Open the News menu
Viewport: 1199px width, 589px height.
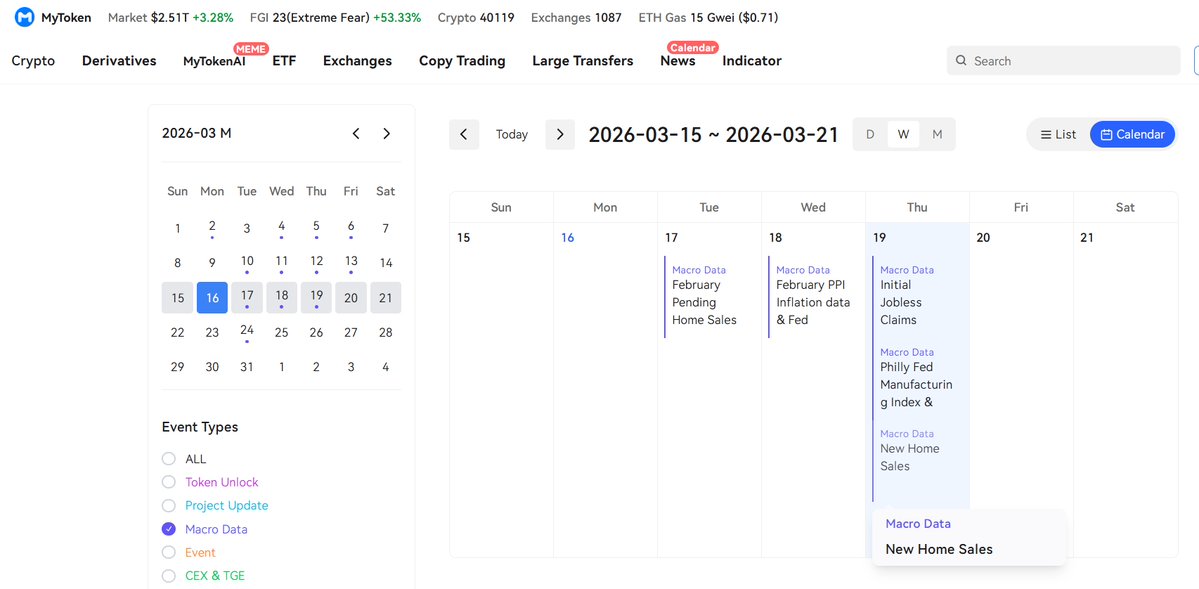pos(677,60)
